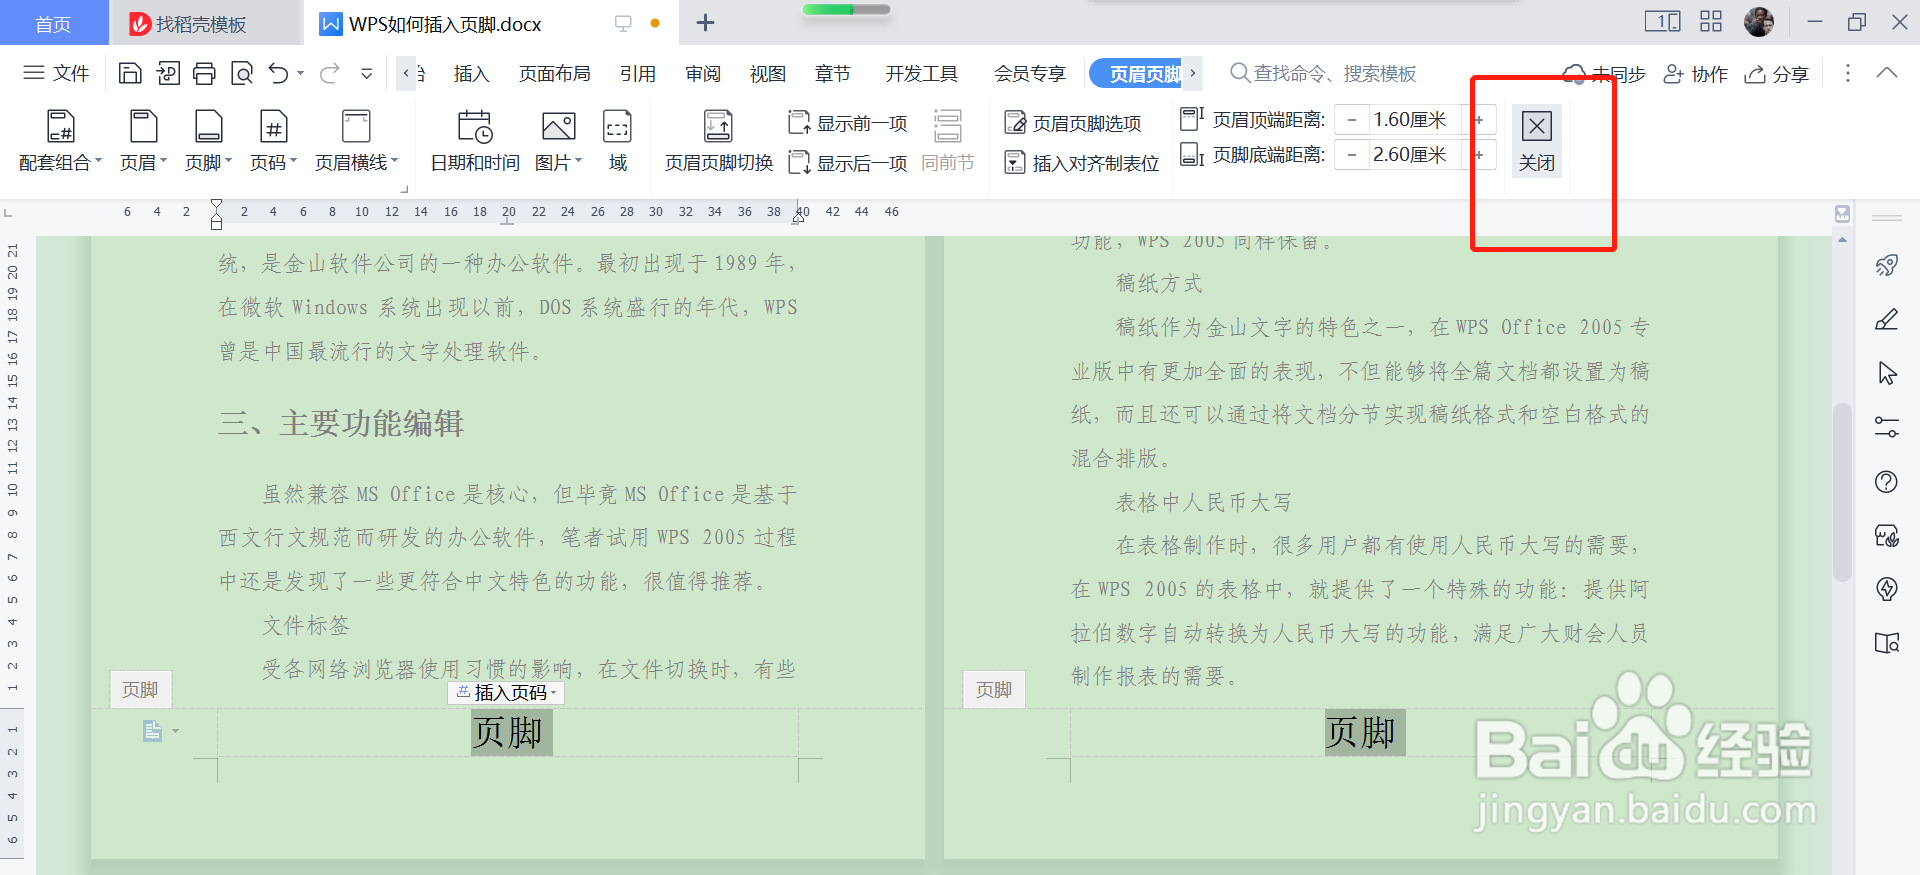Image resolution: width=1920 pixels, height=875 pixels.
Task: Switch to the 首页 home tab
Action: [54, 24]
